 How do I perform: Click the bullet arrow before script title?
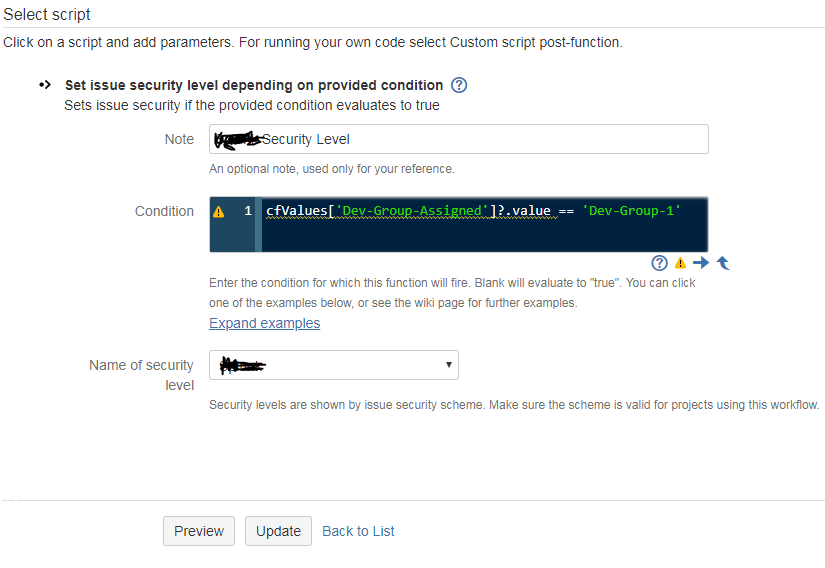(x=45, y=85)
